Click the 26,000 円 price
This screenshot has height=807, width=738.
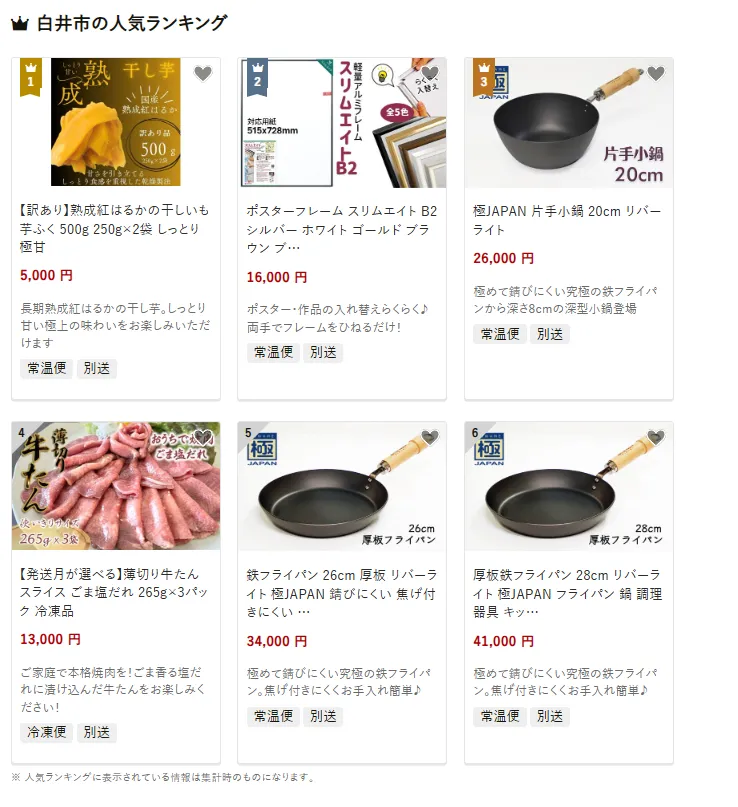point(503,258)
